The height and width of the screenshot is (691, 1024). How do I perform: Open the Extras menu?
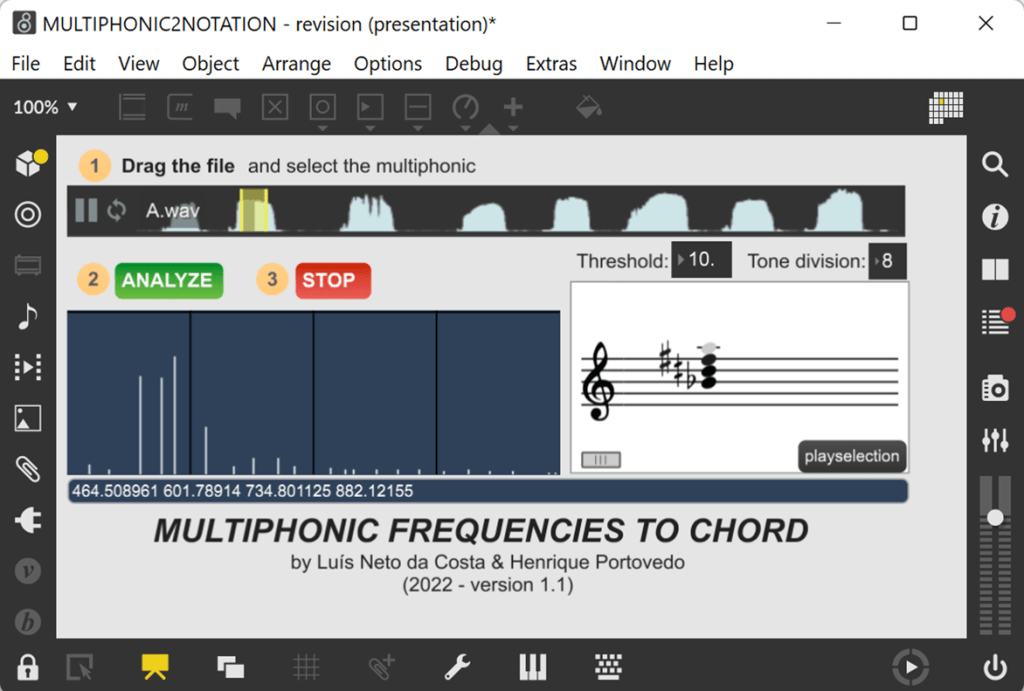pyautogui.click(x=550, y=63)
